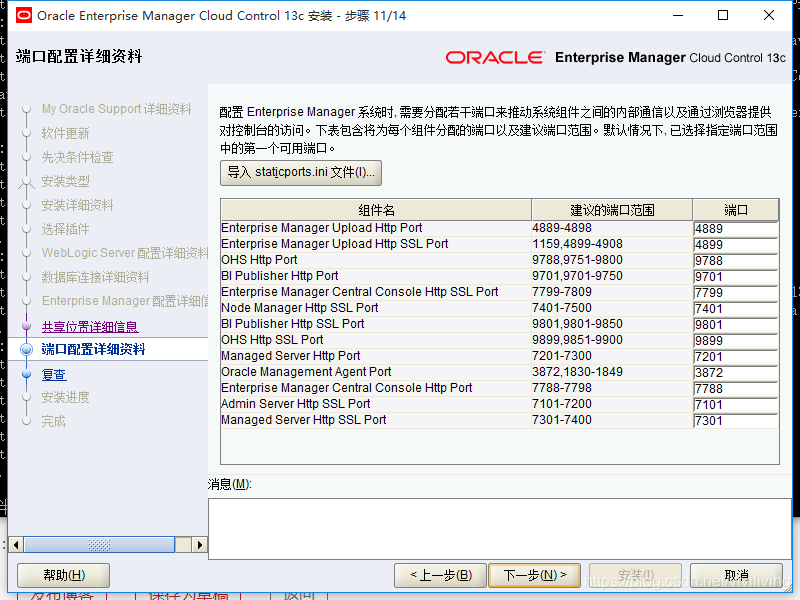
Task: Edit BI Publisher Http Port field 9701
Action: coord(736,277)
